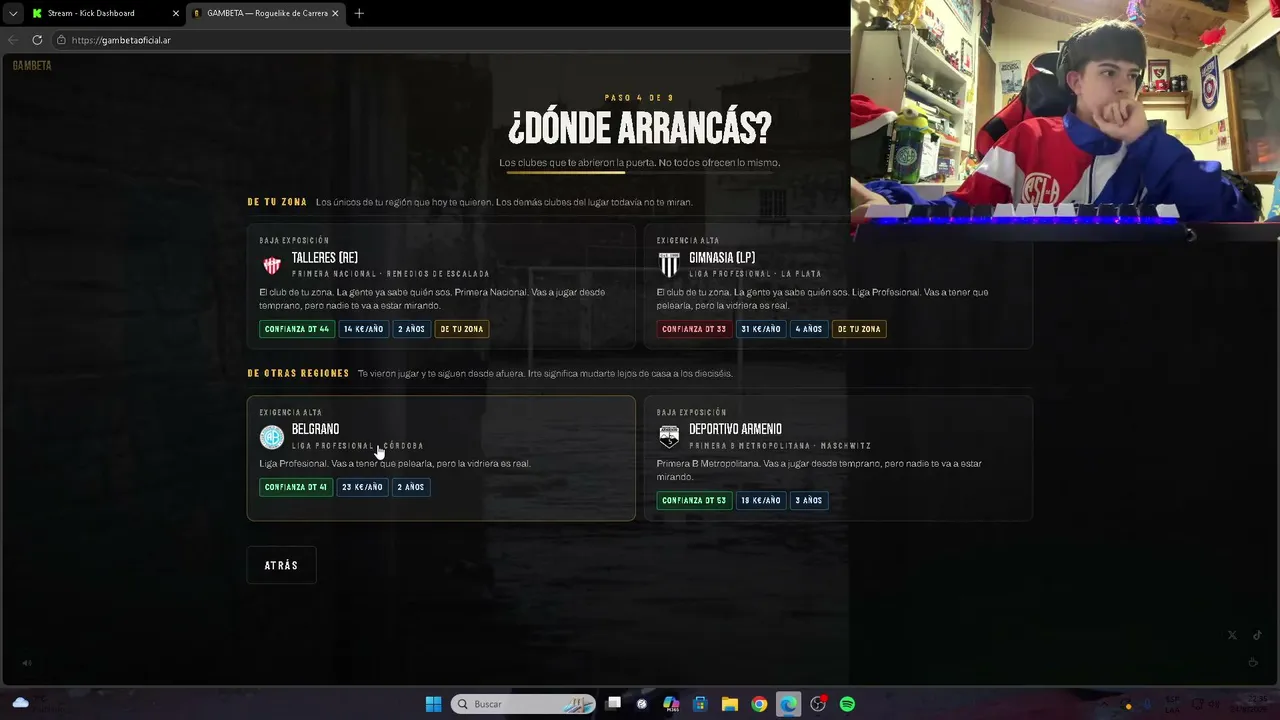The height and width of the screenshot is (720, 1280).
Task: Click the Gimnasia 'DE TU ZONA' tag
Action: tap(859, 329)
